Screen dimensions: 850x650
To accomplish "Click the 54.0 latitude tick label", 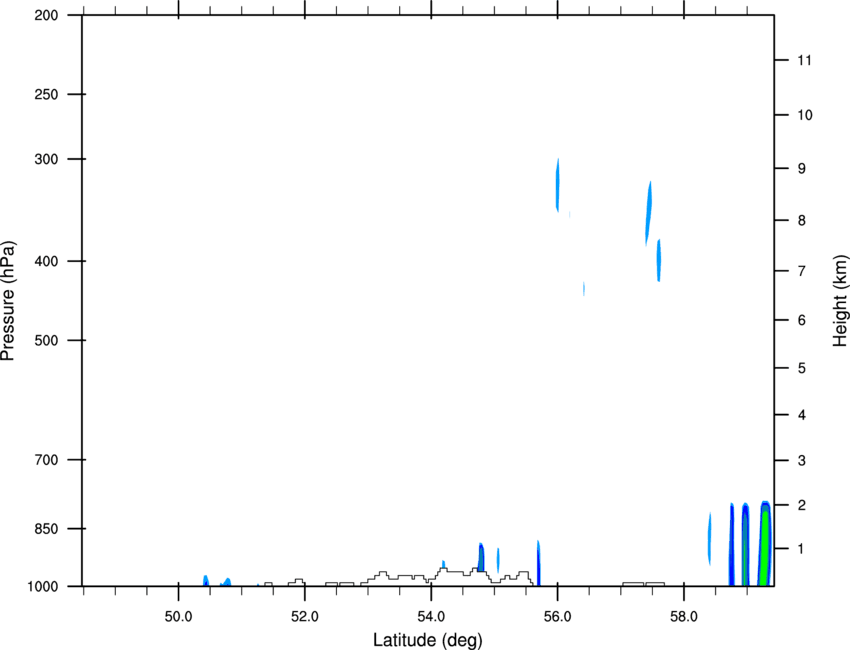I will [x=431, y=617].
